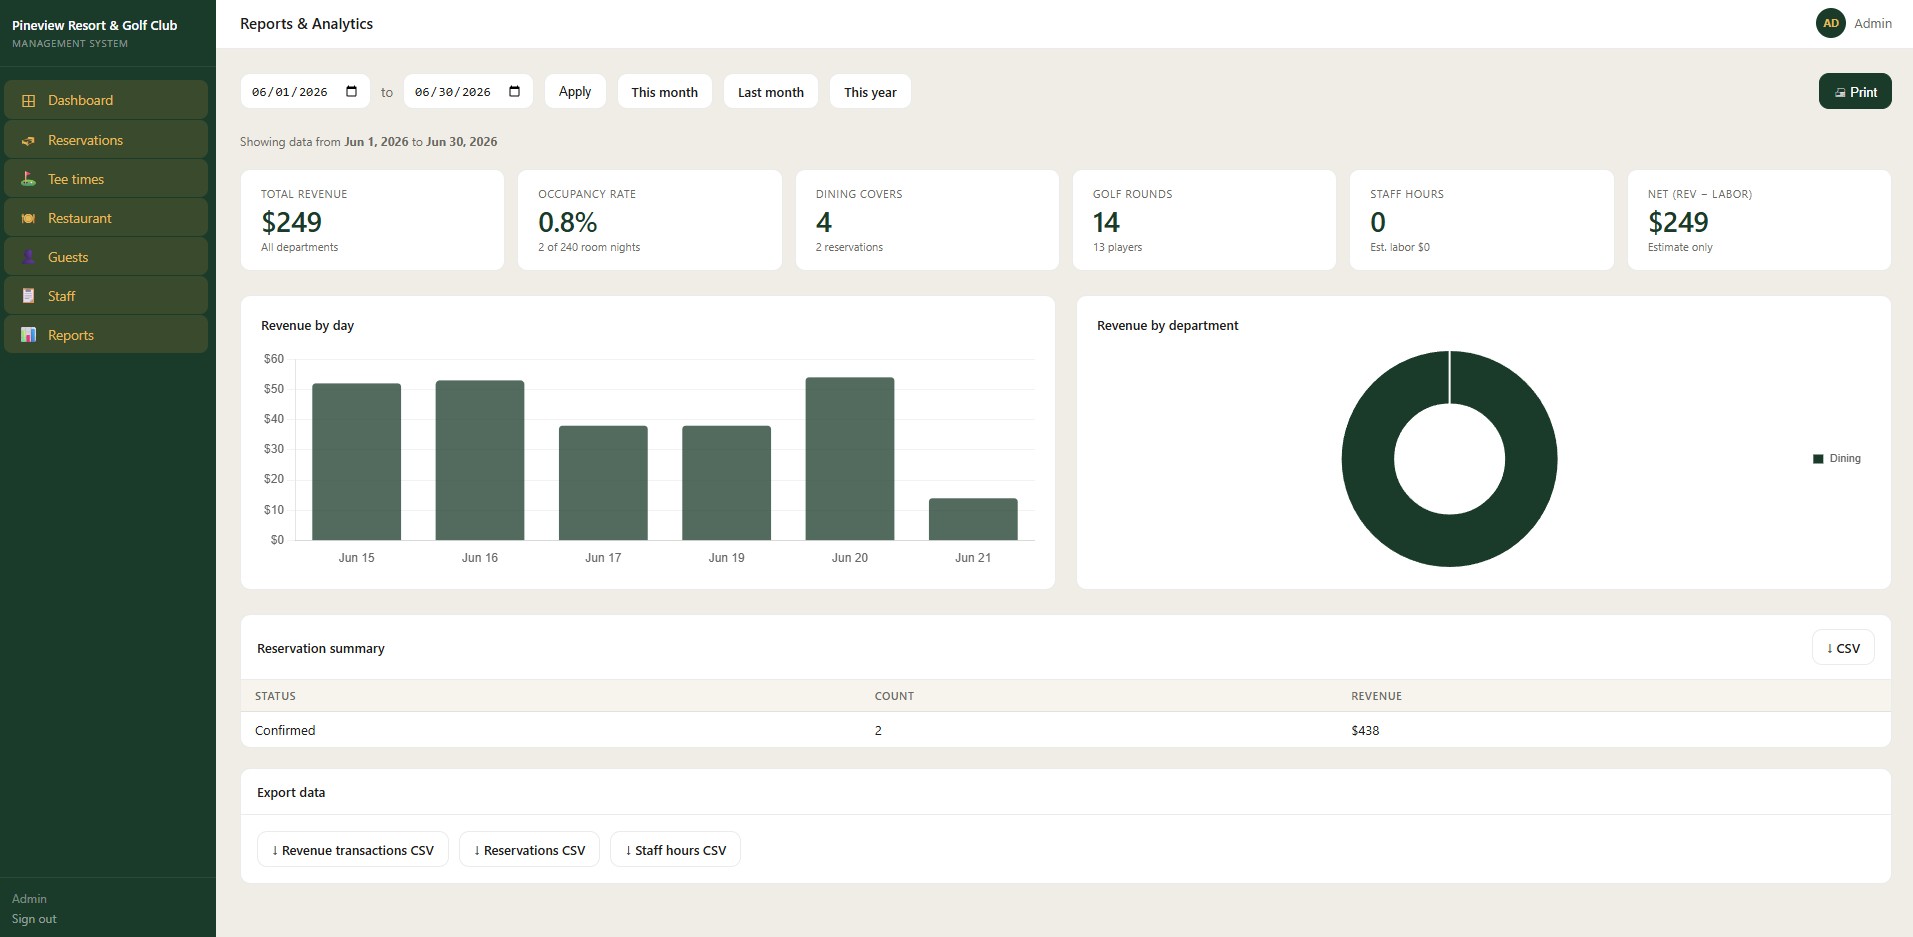
Task: Click the COUNT column header
Action: 894,696
